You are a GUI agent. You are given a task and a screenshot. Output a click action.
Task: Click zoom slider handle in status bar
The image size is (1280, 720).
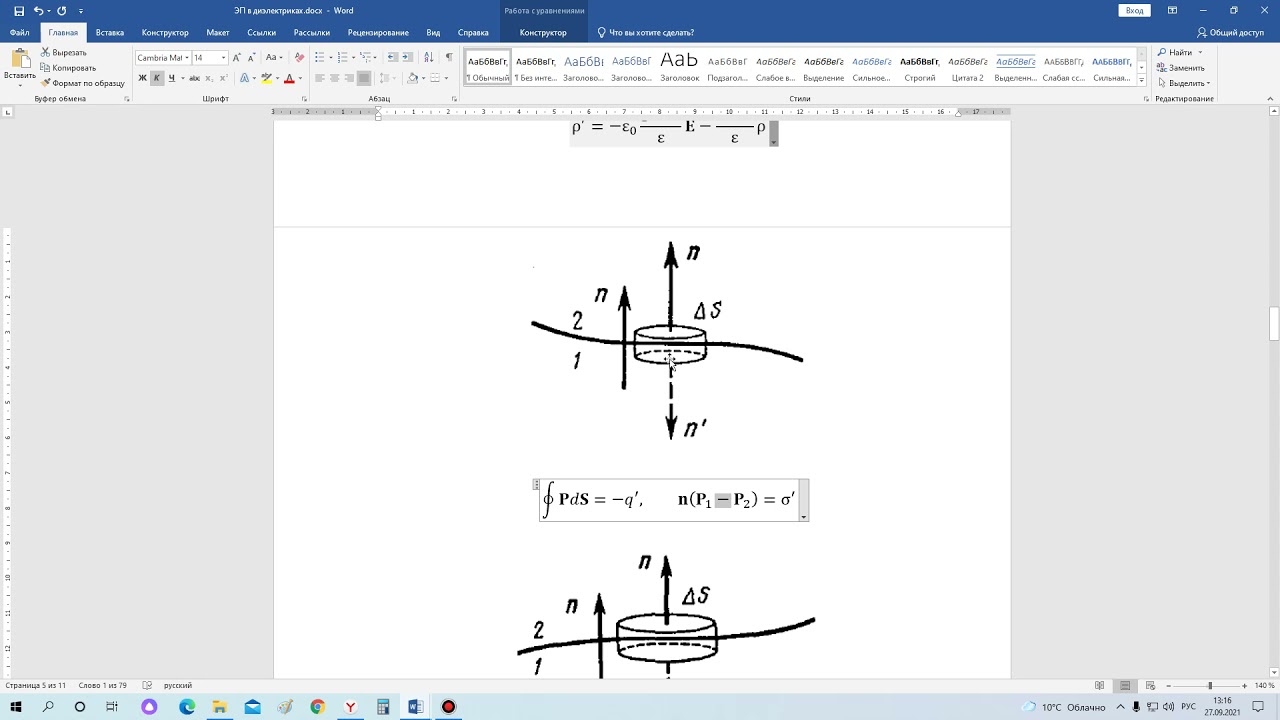(1209, 686)
